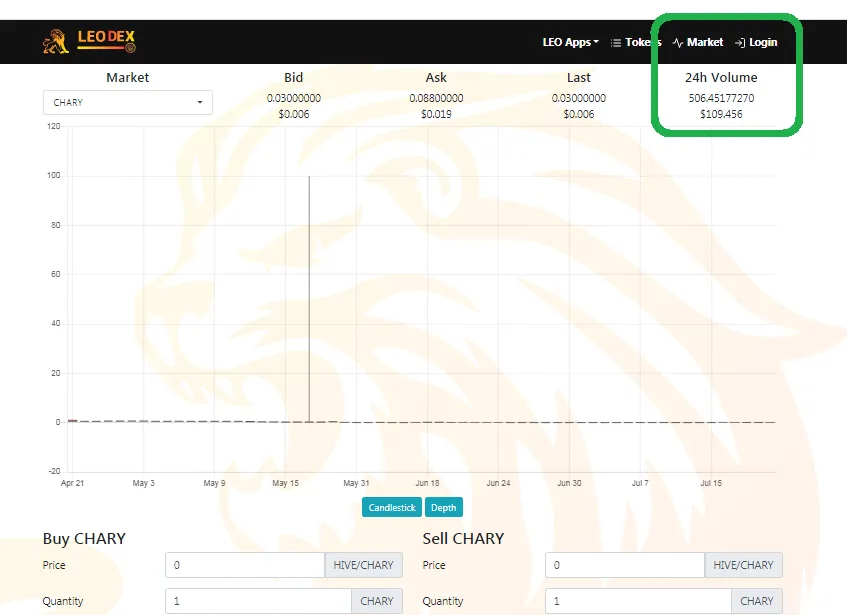This screenshot has height=615, width=847.
Task: Click the Login link
Action: tap(756, 42)
